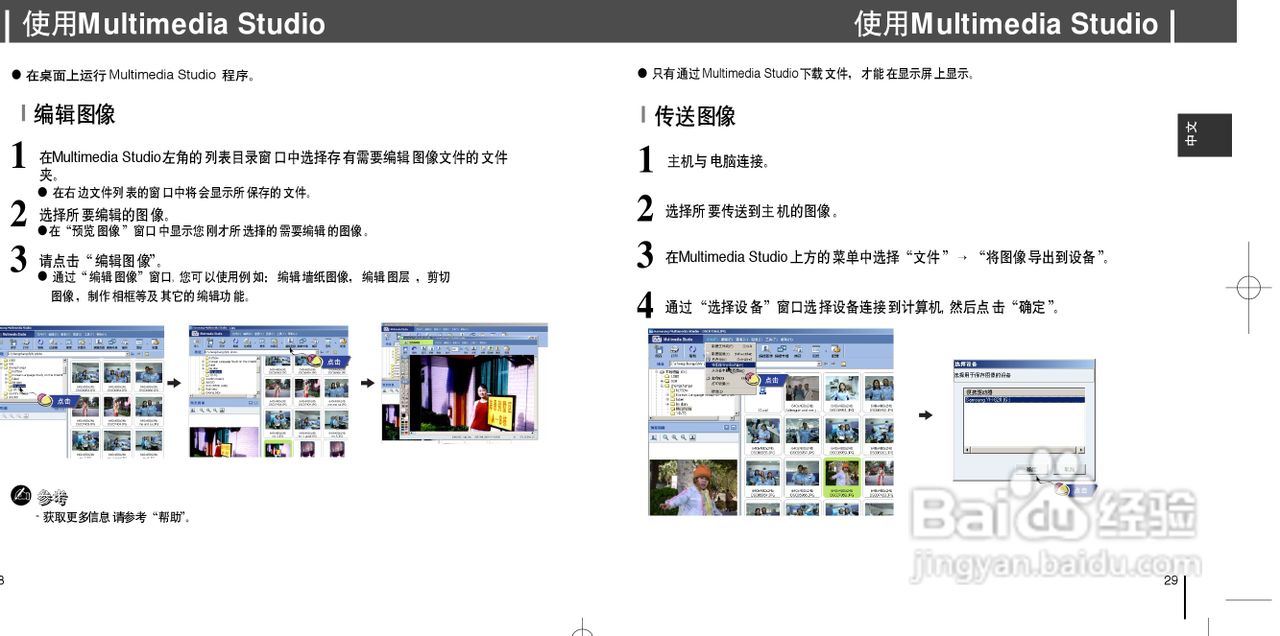Open the File menu in transfer screenshot's menu bar
Image resolution: width=1280 pixels, height=636 pixels.
coord(714,339)
